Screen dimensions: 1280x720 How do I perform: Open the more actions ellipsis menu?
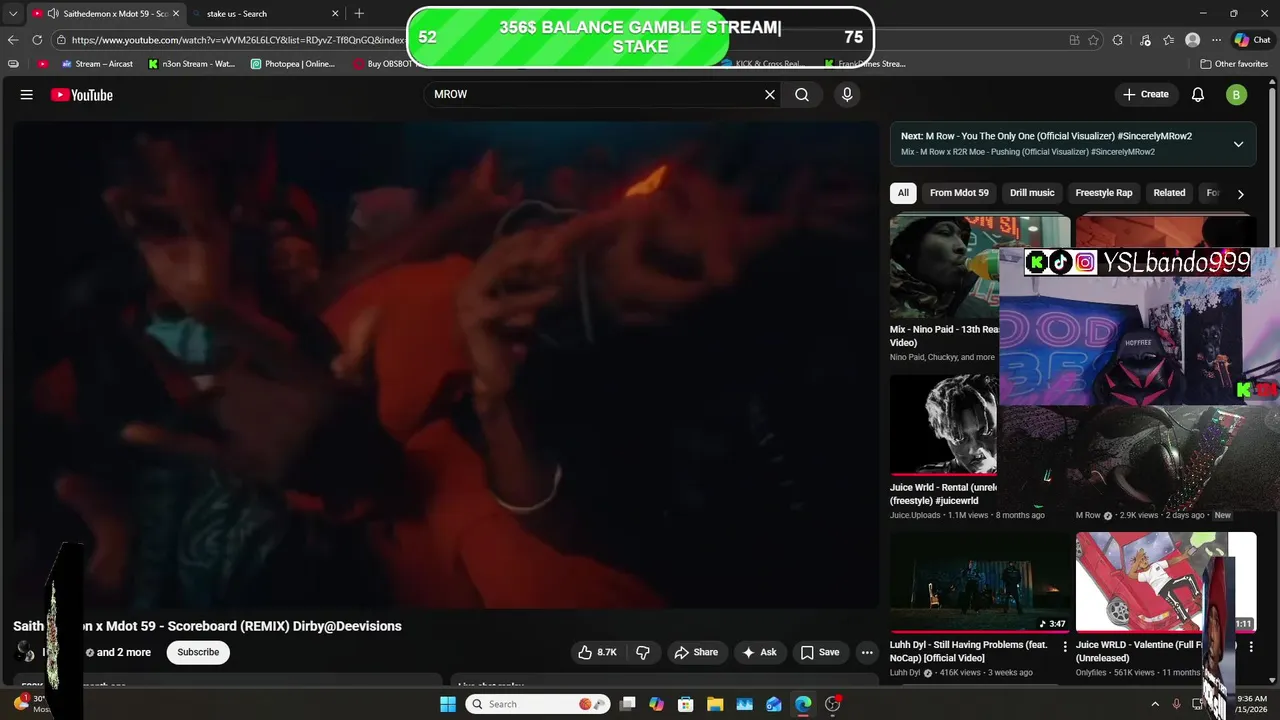867,652
